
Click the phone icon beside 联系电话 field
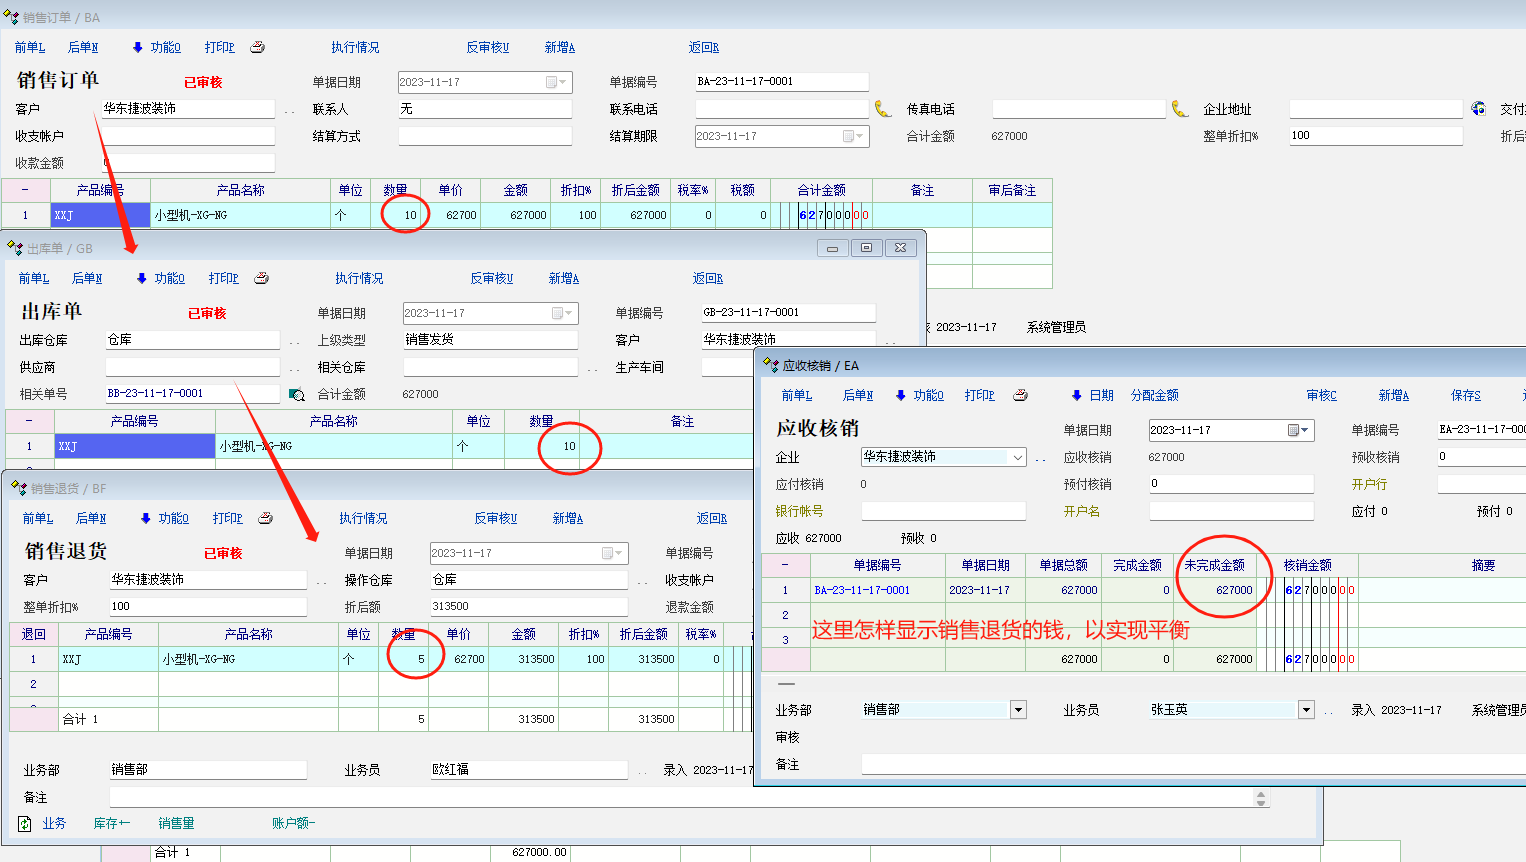click(882, 109)
